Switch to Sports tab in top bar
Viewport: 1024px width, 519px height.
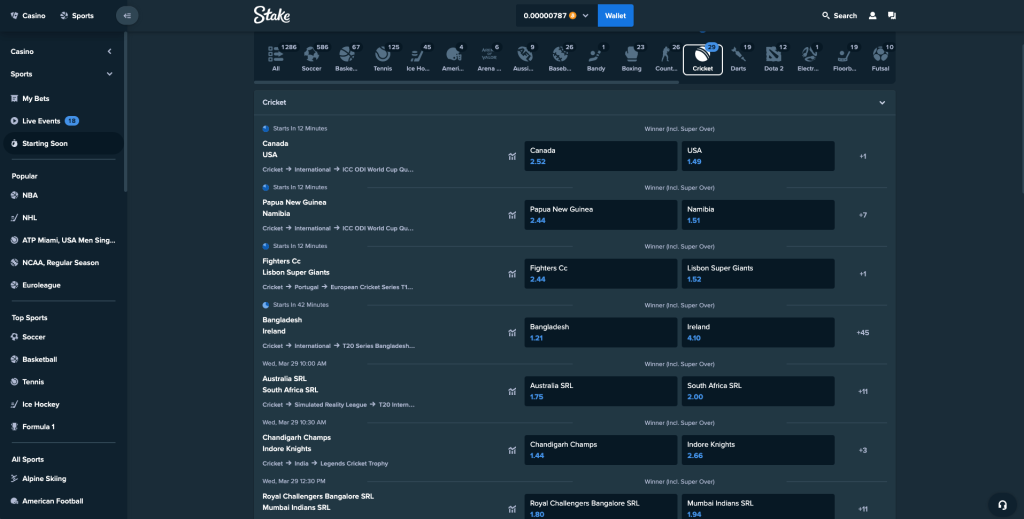point(77,16)
